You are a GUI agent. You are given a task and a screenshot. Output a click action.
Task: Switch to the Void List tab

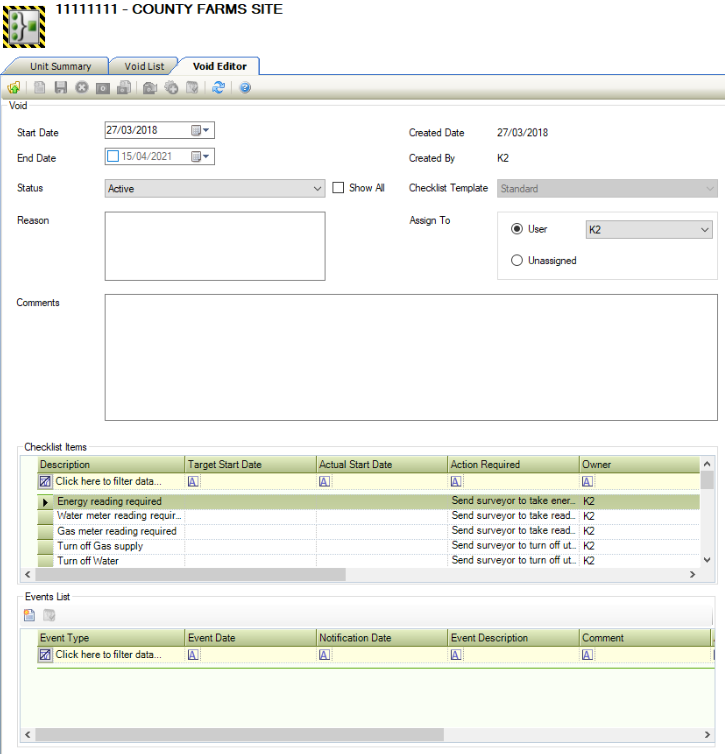point(144,66)
